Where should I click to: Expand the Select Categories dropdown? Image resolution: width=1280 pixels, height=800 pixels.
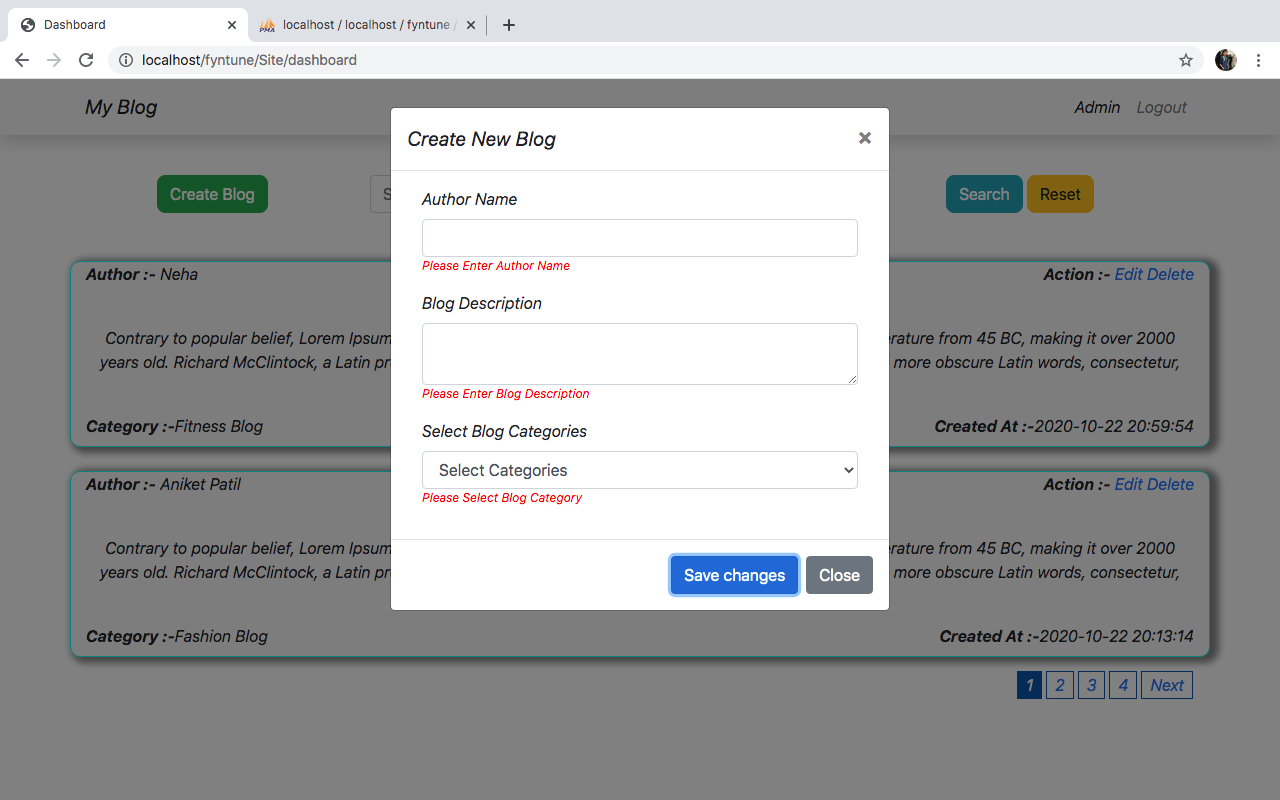coord(640,470)
